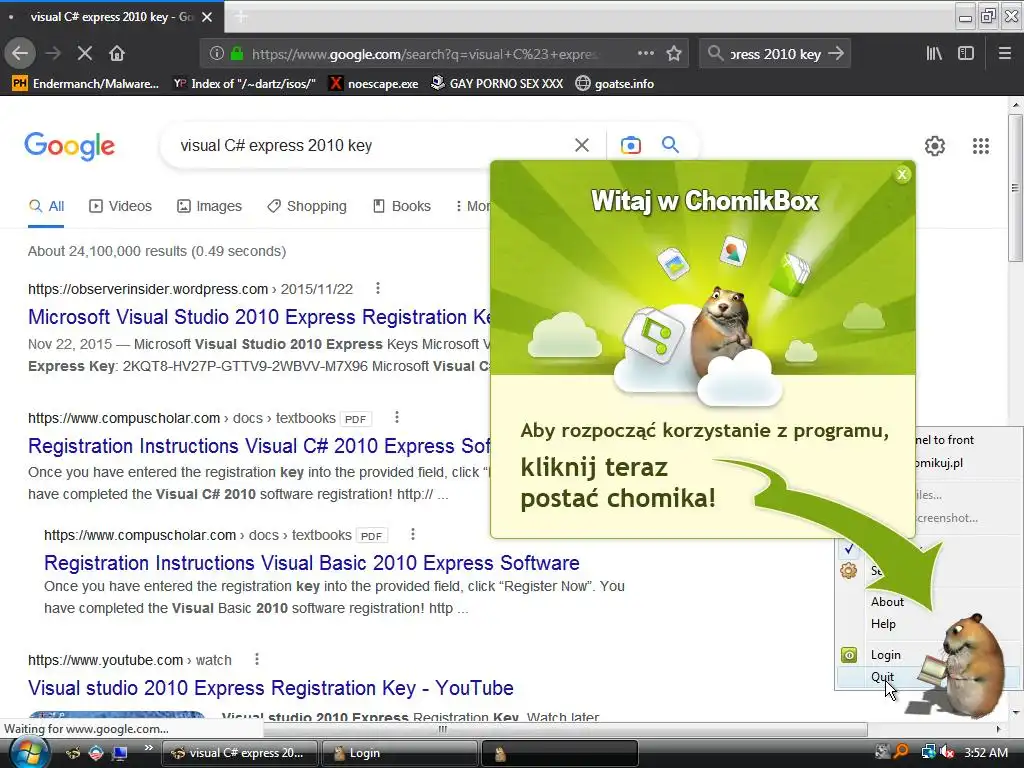Image resolution: width=1024 pixels, height=768 pixels.
Task: Open the Firefox home page icon
Action: coord(117,54)
